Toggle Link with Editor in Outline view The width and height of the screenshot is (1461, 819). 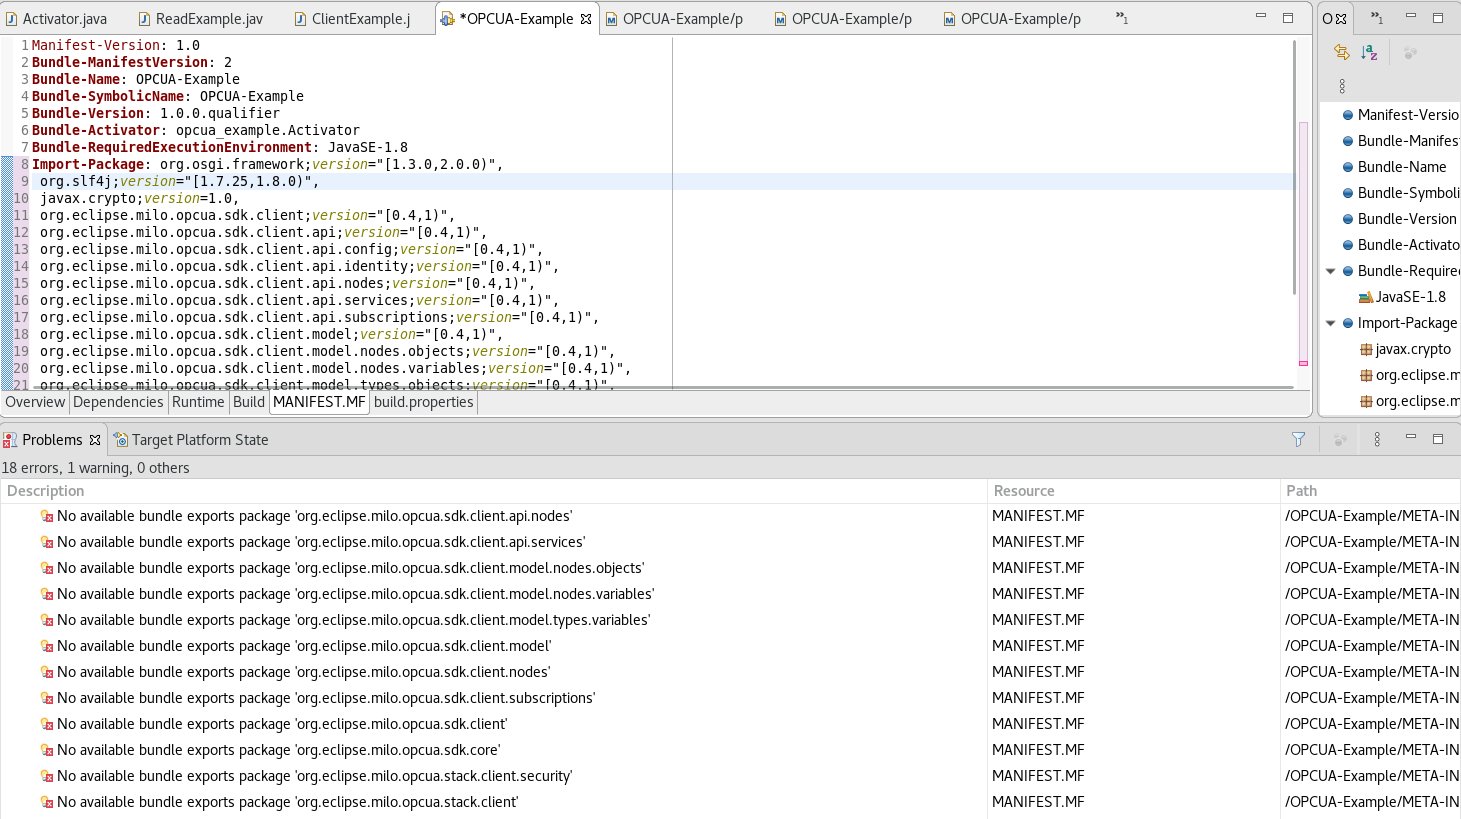point(1341,52)
